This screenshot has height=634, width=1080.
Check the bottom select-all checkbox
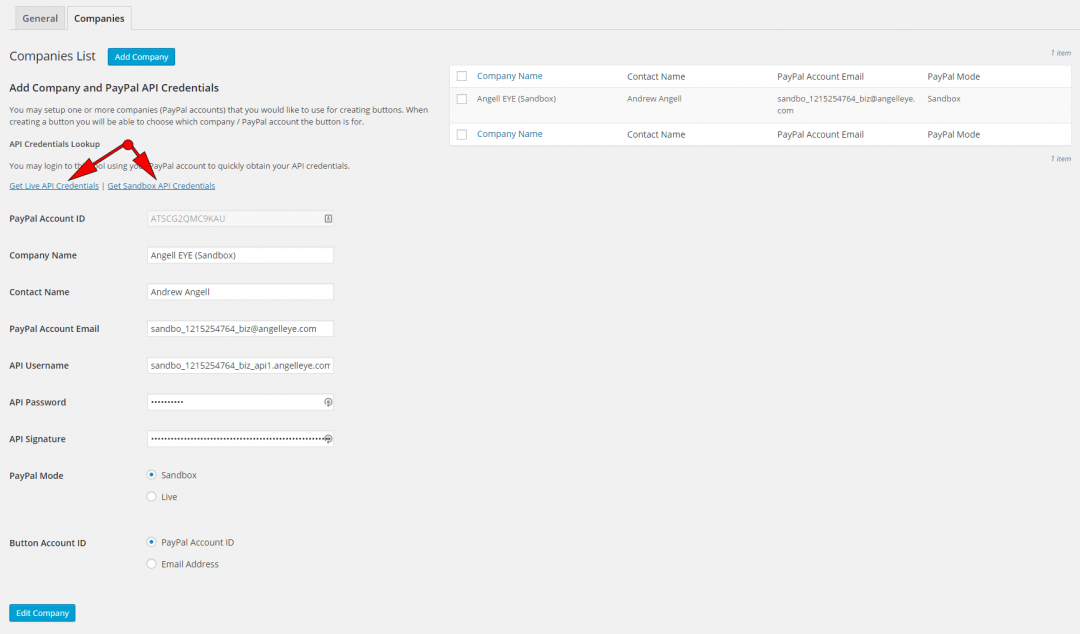(x=461, y=133)
